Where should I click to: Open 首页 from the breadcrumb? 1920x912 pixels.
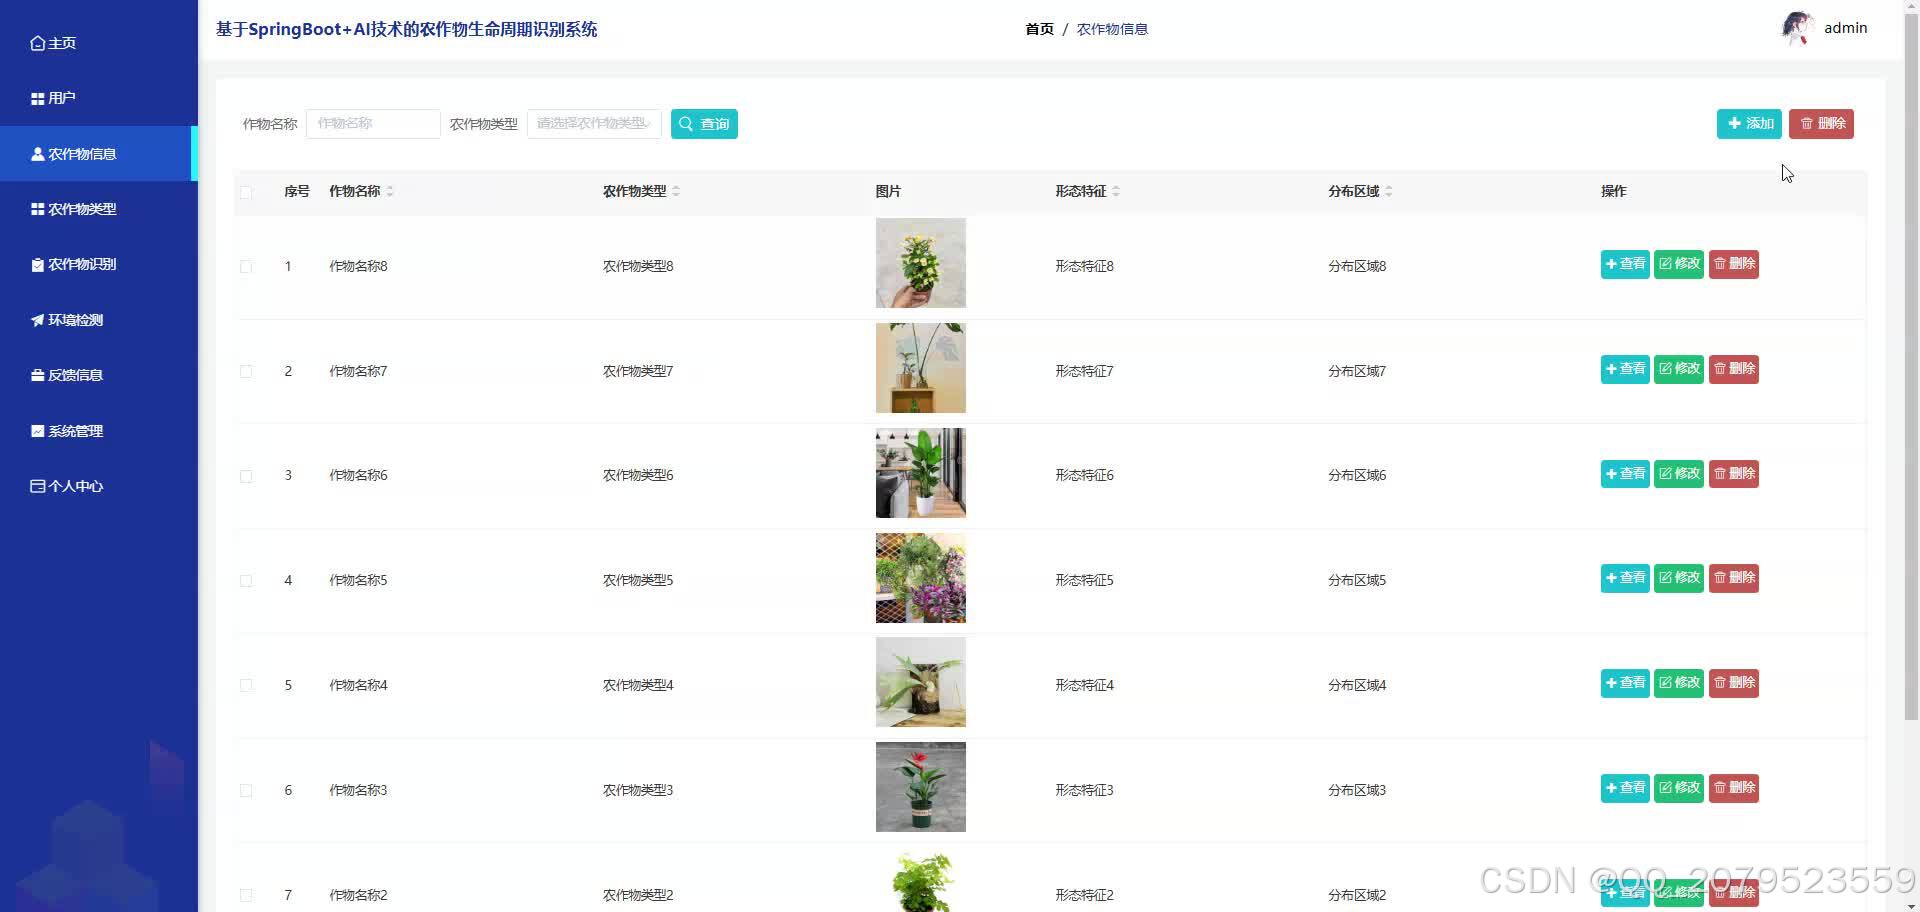click(x=1038, y=29)
